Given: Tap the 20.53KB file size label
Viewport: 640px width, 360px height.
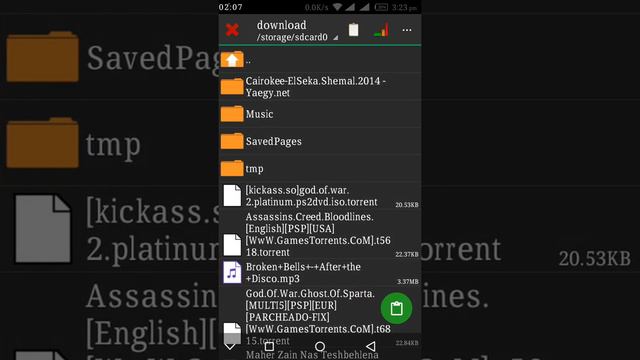Looking at the screenshot, I should (407, 205).
